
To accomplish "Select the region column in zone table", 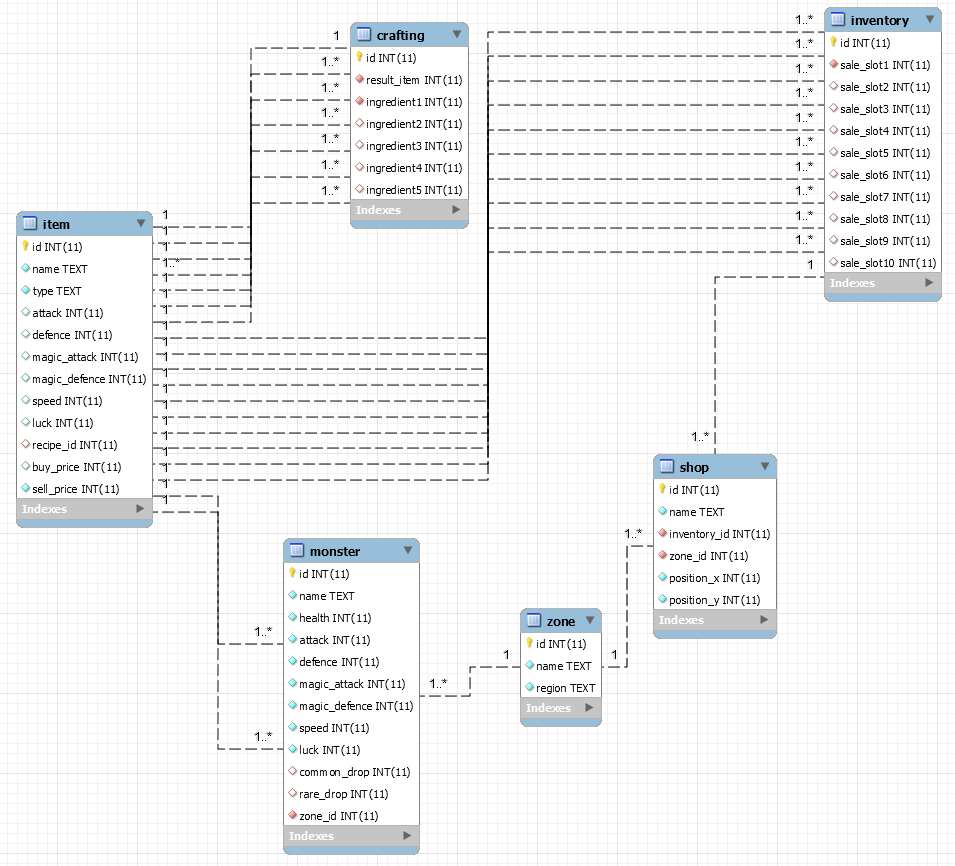I will click(565, 688).
